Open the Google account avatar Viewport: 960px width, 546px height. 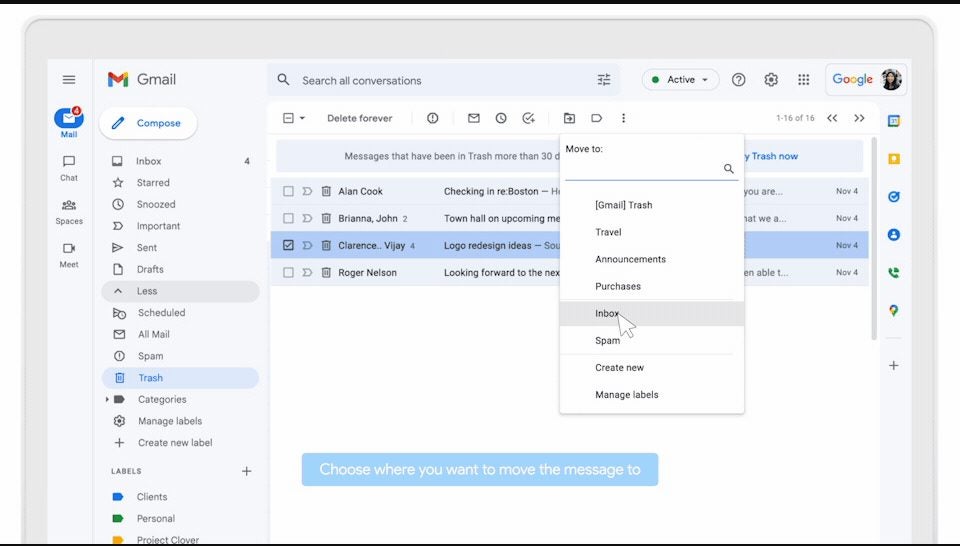click(x=891, y=80)
